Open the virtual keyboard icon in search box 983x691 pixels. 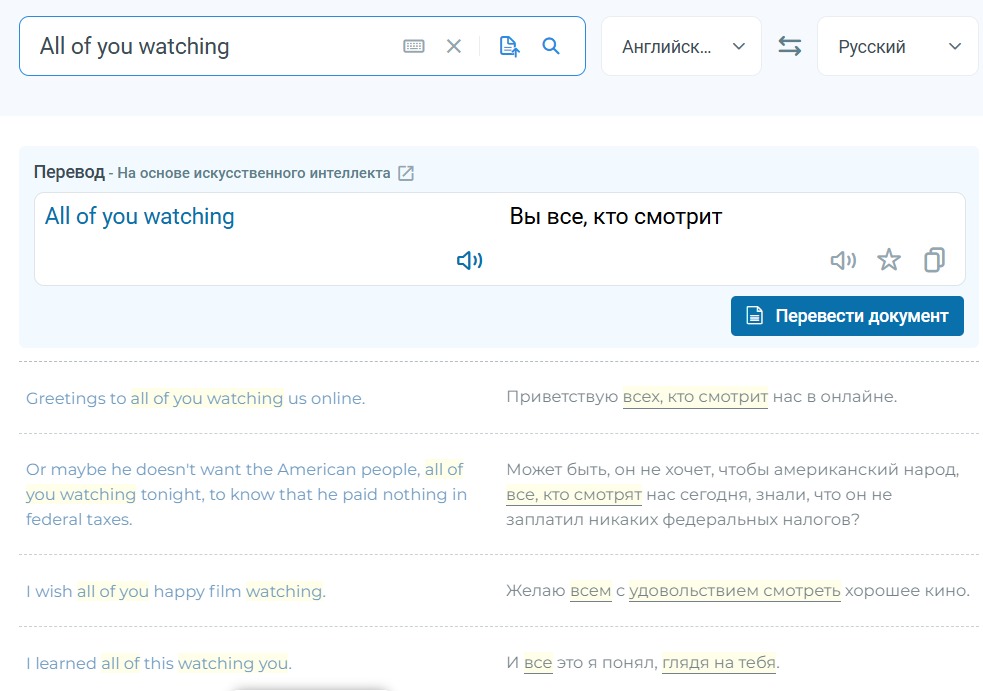(414, 46)
